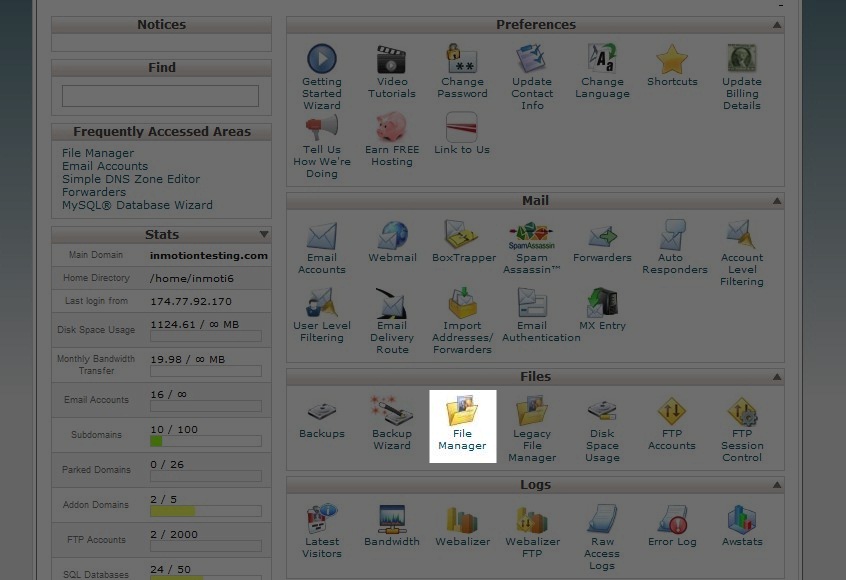Click the Forwarders label in Mail section

click(602, 258)
